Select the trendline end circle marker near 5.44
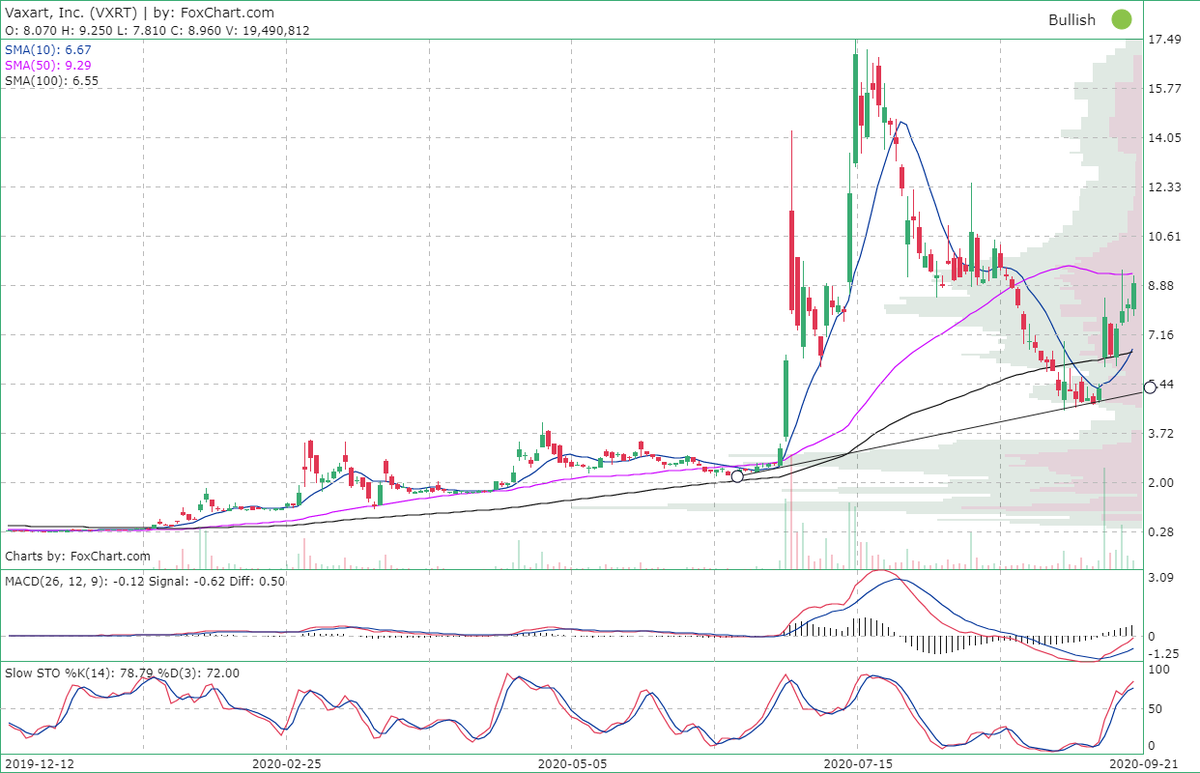The height and width of the screenshot is (773, 1200). [x=1149, y=386]
